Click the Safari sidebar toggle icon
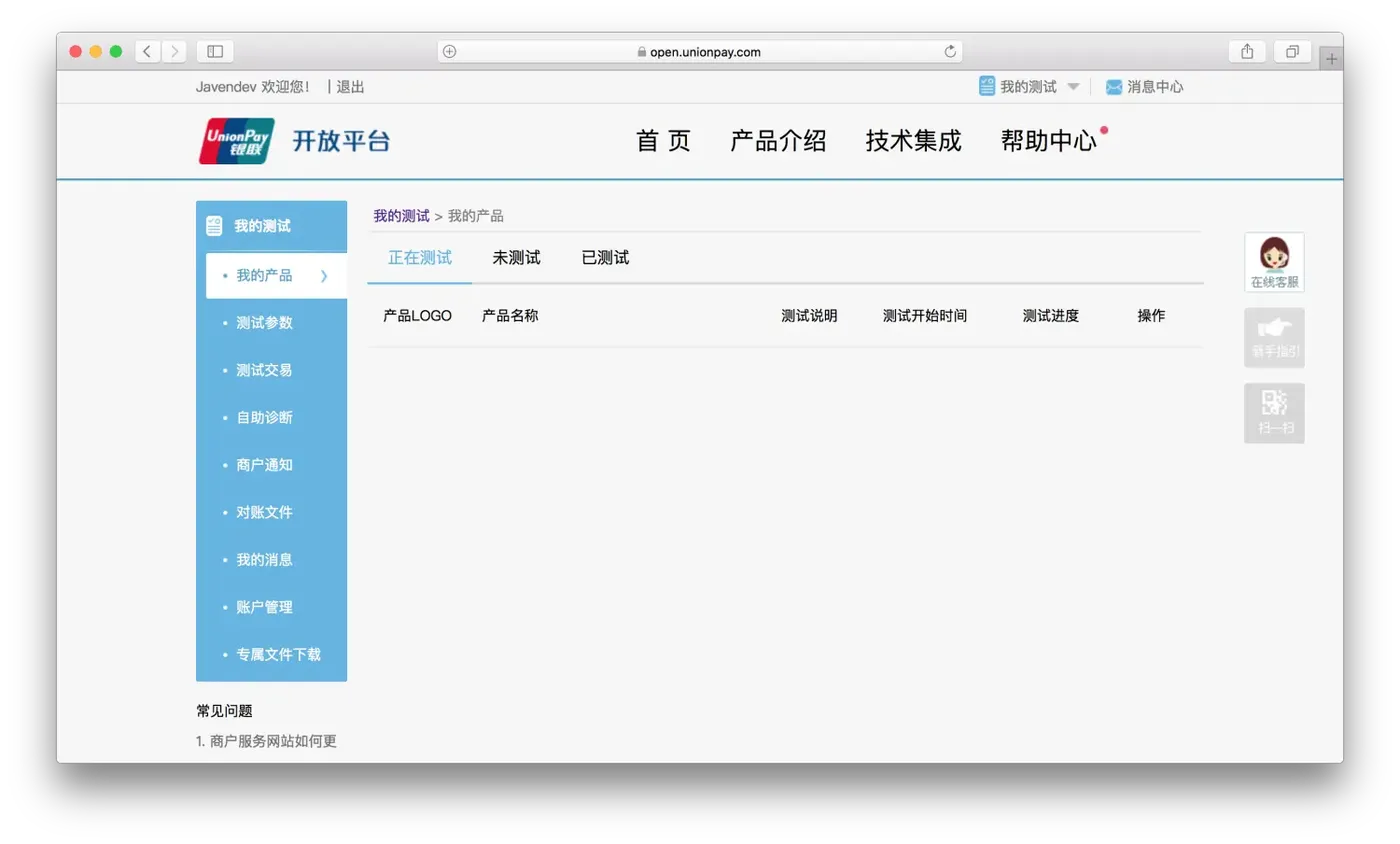This screenshot has width=1400, height=844. click(213, 51)
